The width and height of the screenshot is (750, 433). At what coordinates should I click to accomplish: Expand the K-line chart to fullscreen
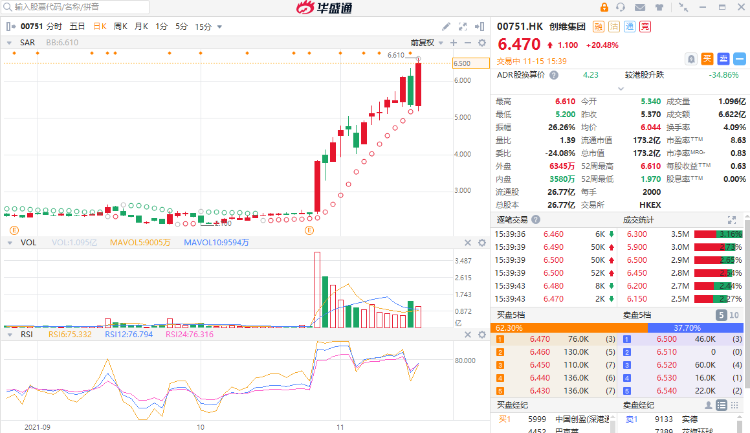(463, 26)
